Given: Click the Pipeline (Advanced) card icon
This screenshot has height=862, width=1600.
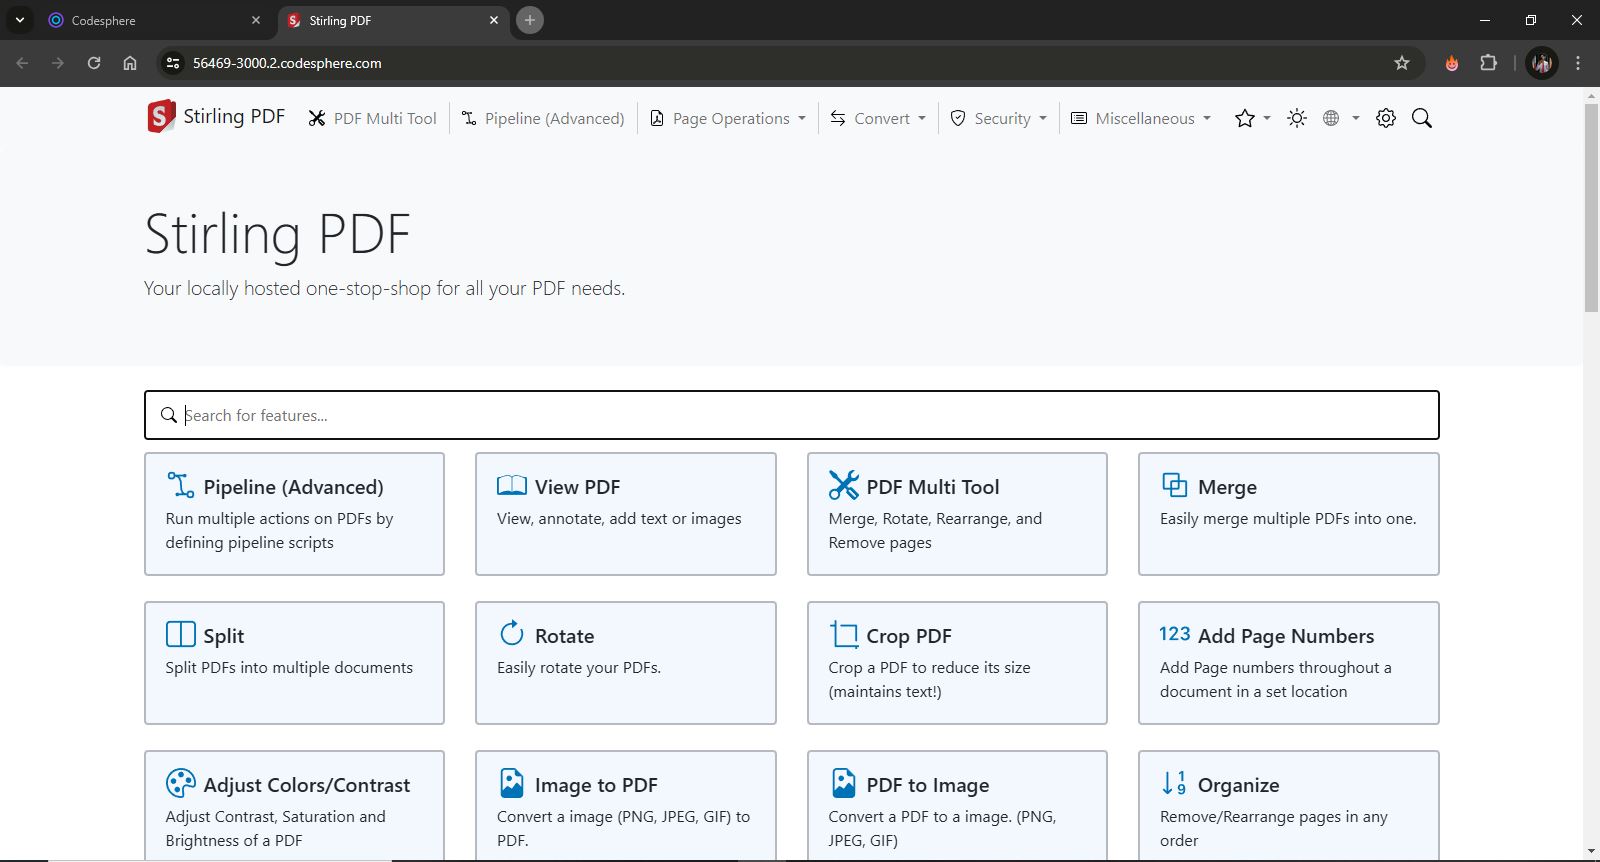Looking at the screenshot, I should pos(181,485).
